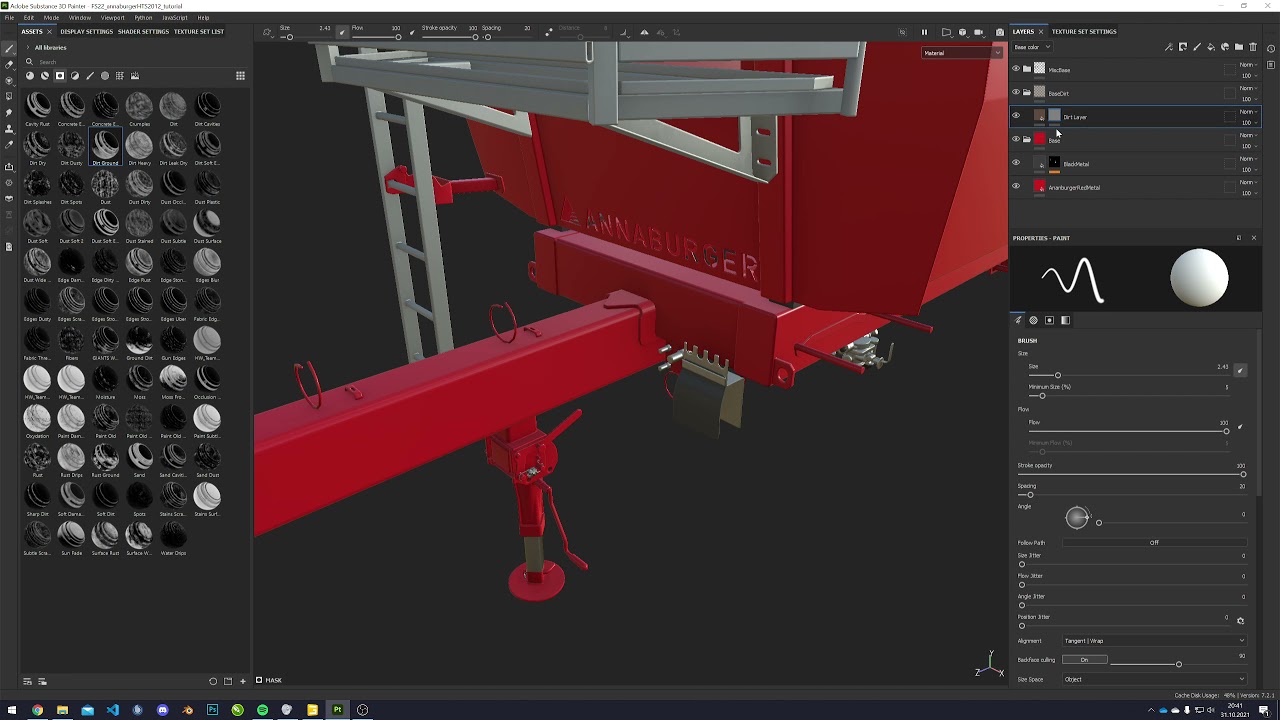1280x720 pixels.
Task: Open opacity dropdown for AnanburgerRedMetal layer
Action: [x=1247, y=193]
